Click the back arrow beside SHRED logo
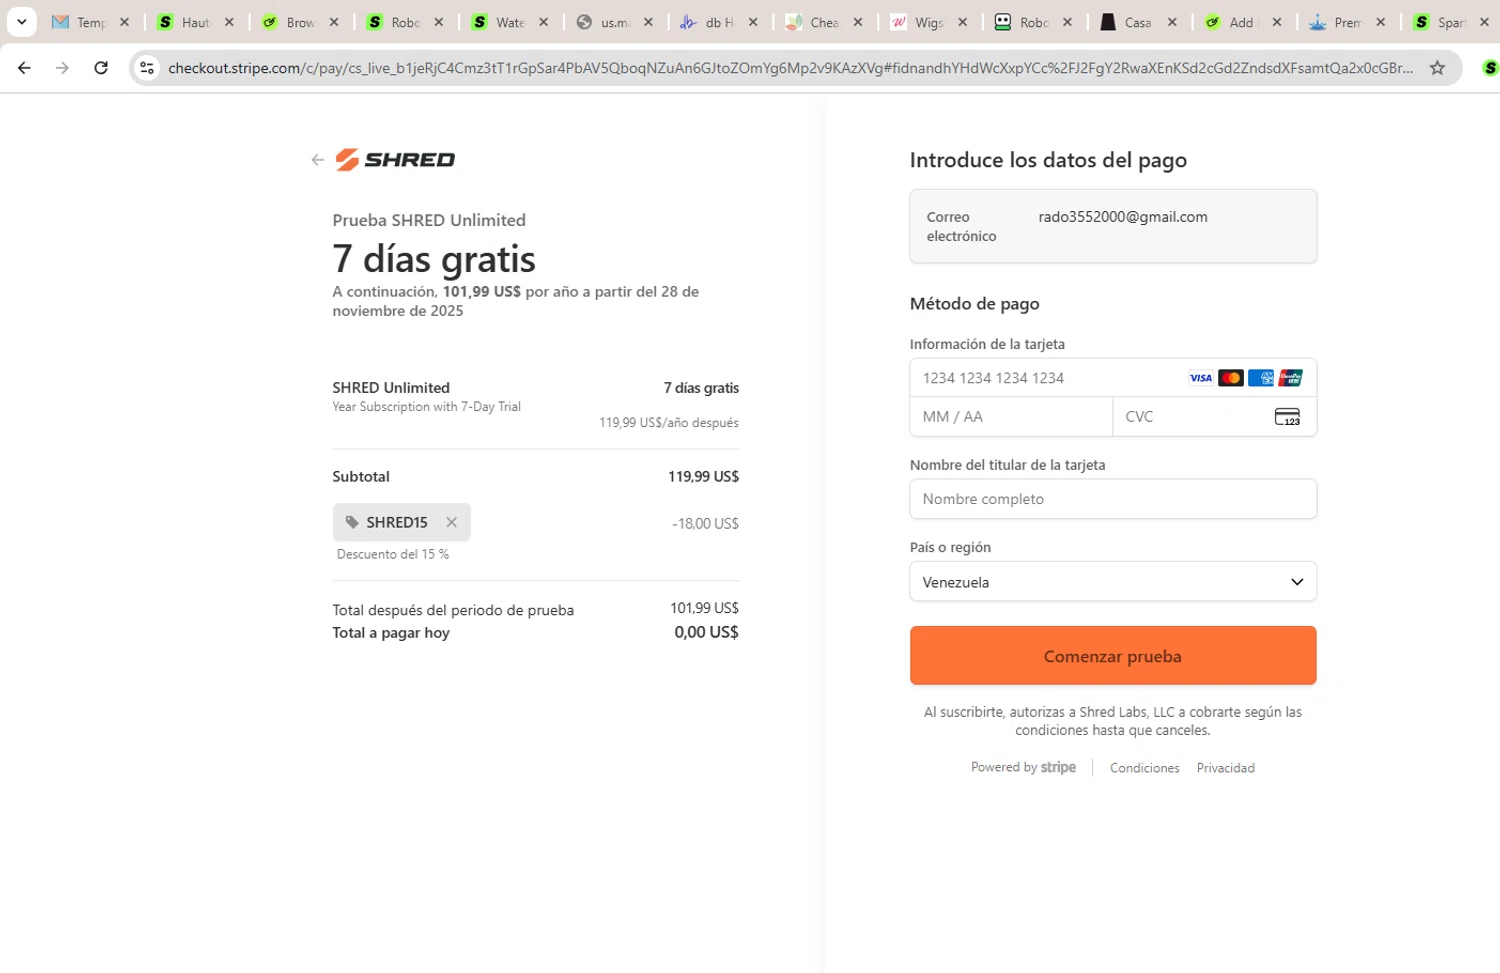1500x973 pixels. pos(317,160)
